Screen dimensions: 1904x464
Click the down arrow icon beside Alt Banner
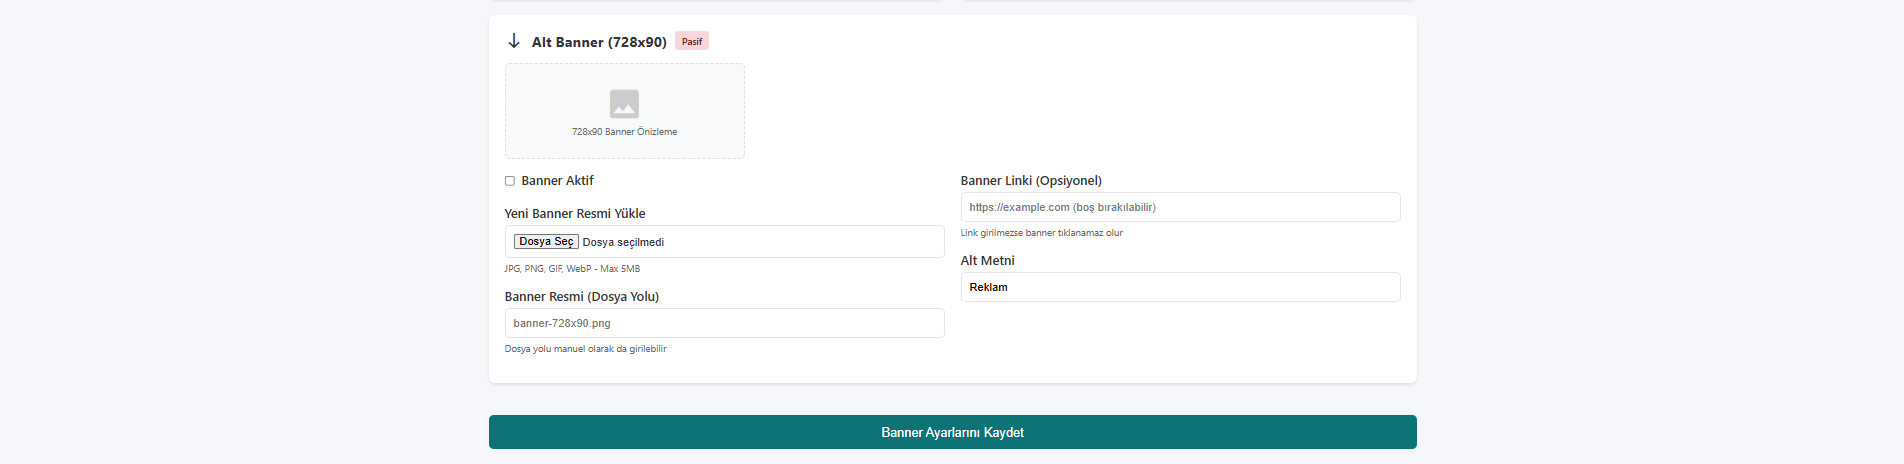514,41
